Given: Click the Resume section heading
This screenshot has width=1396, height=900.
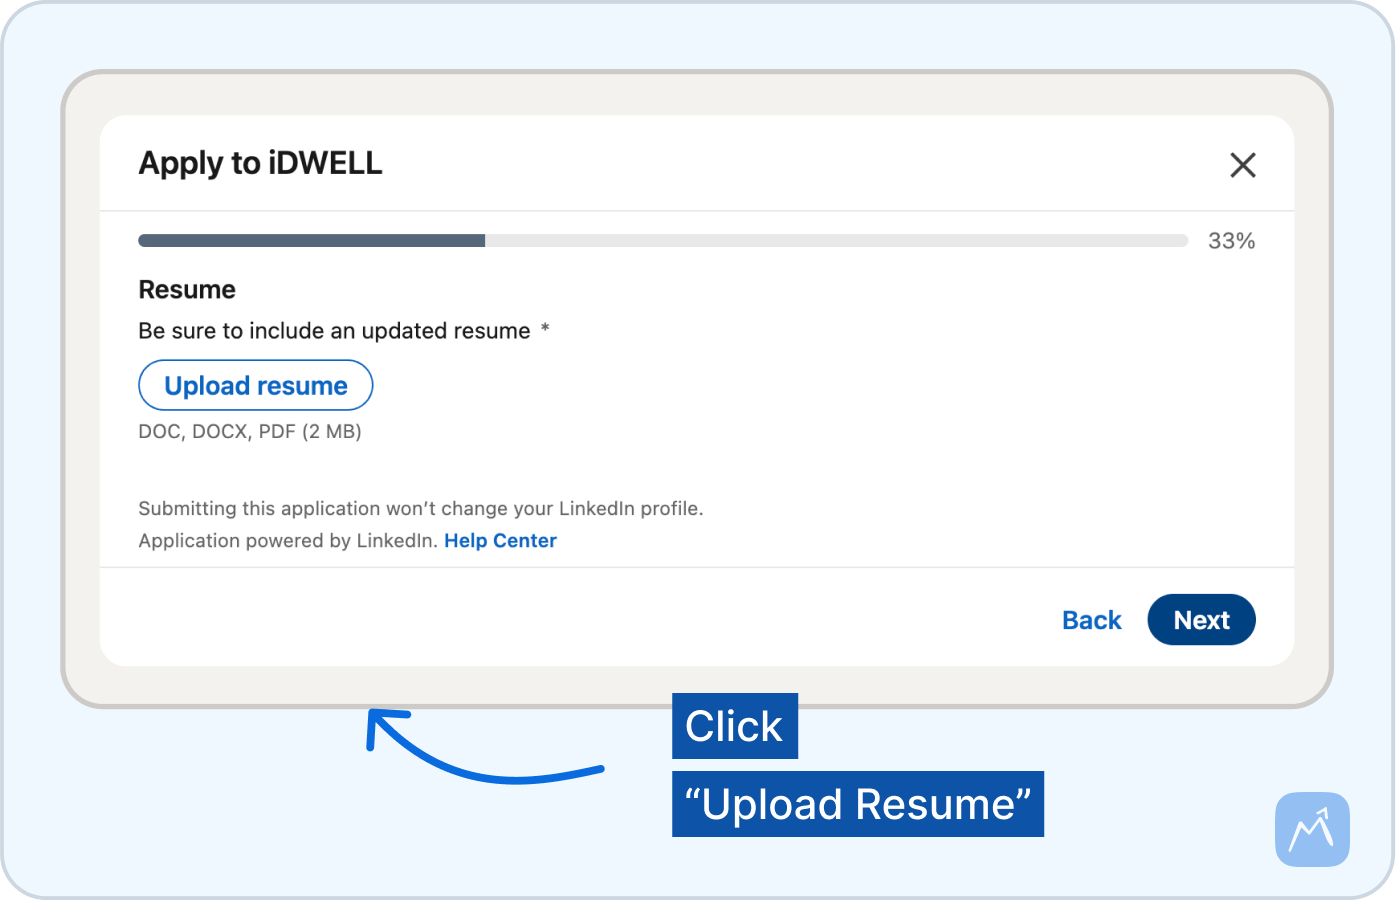Looking at the screenshot, I should coord(187,290).
